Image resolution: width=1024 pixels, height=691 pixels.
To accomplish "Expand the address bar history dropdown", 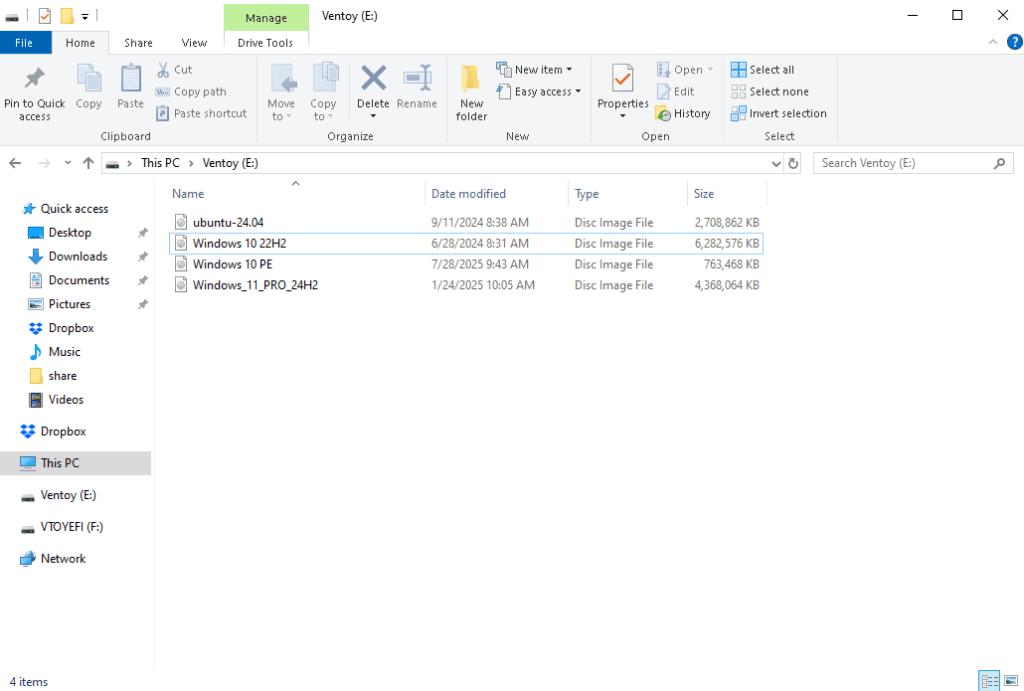I will pyautogui.click(x=776, y=163).
